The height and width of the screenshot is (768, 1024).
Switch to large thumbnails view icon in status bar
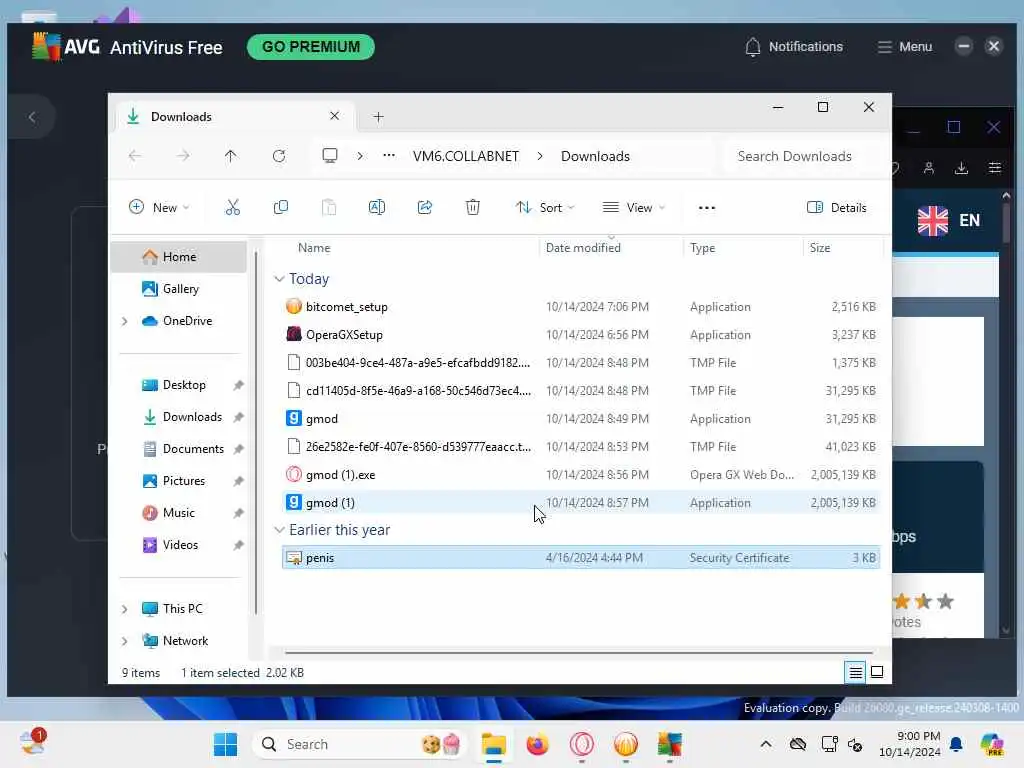pos(877,672)
